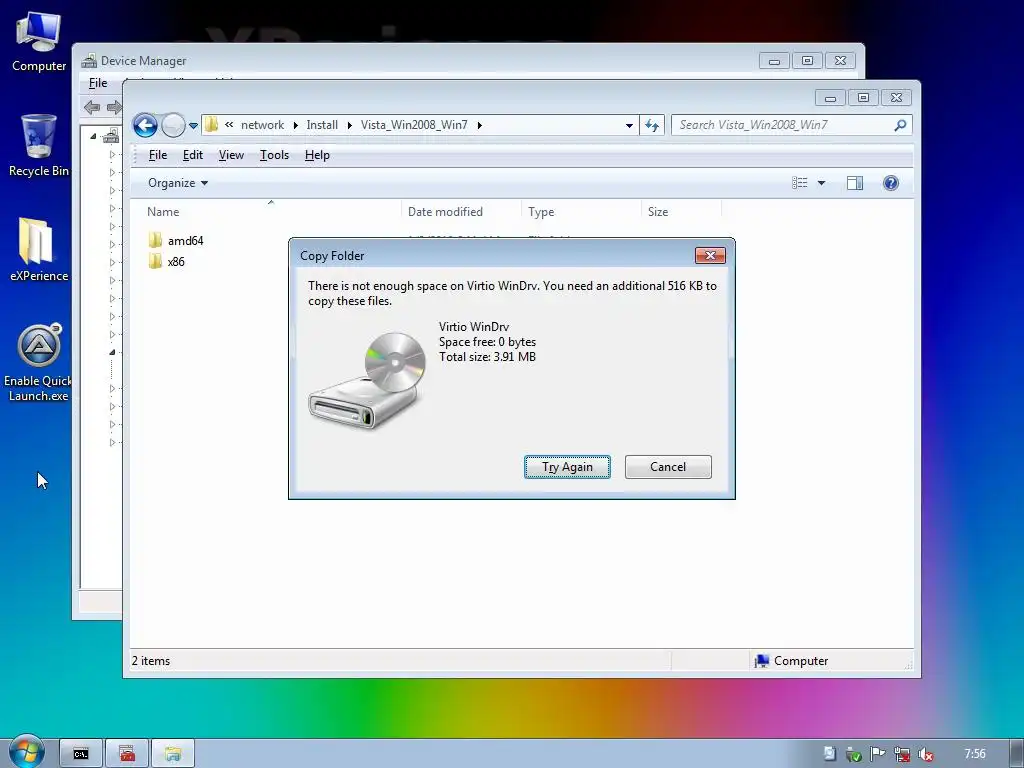This screenshot has width=1024, height=768.
Task: Expand arrow after Install breadcrumb
Action: [x=349, y=125]
